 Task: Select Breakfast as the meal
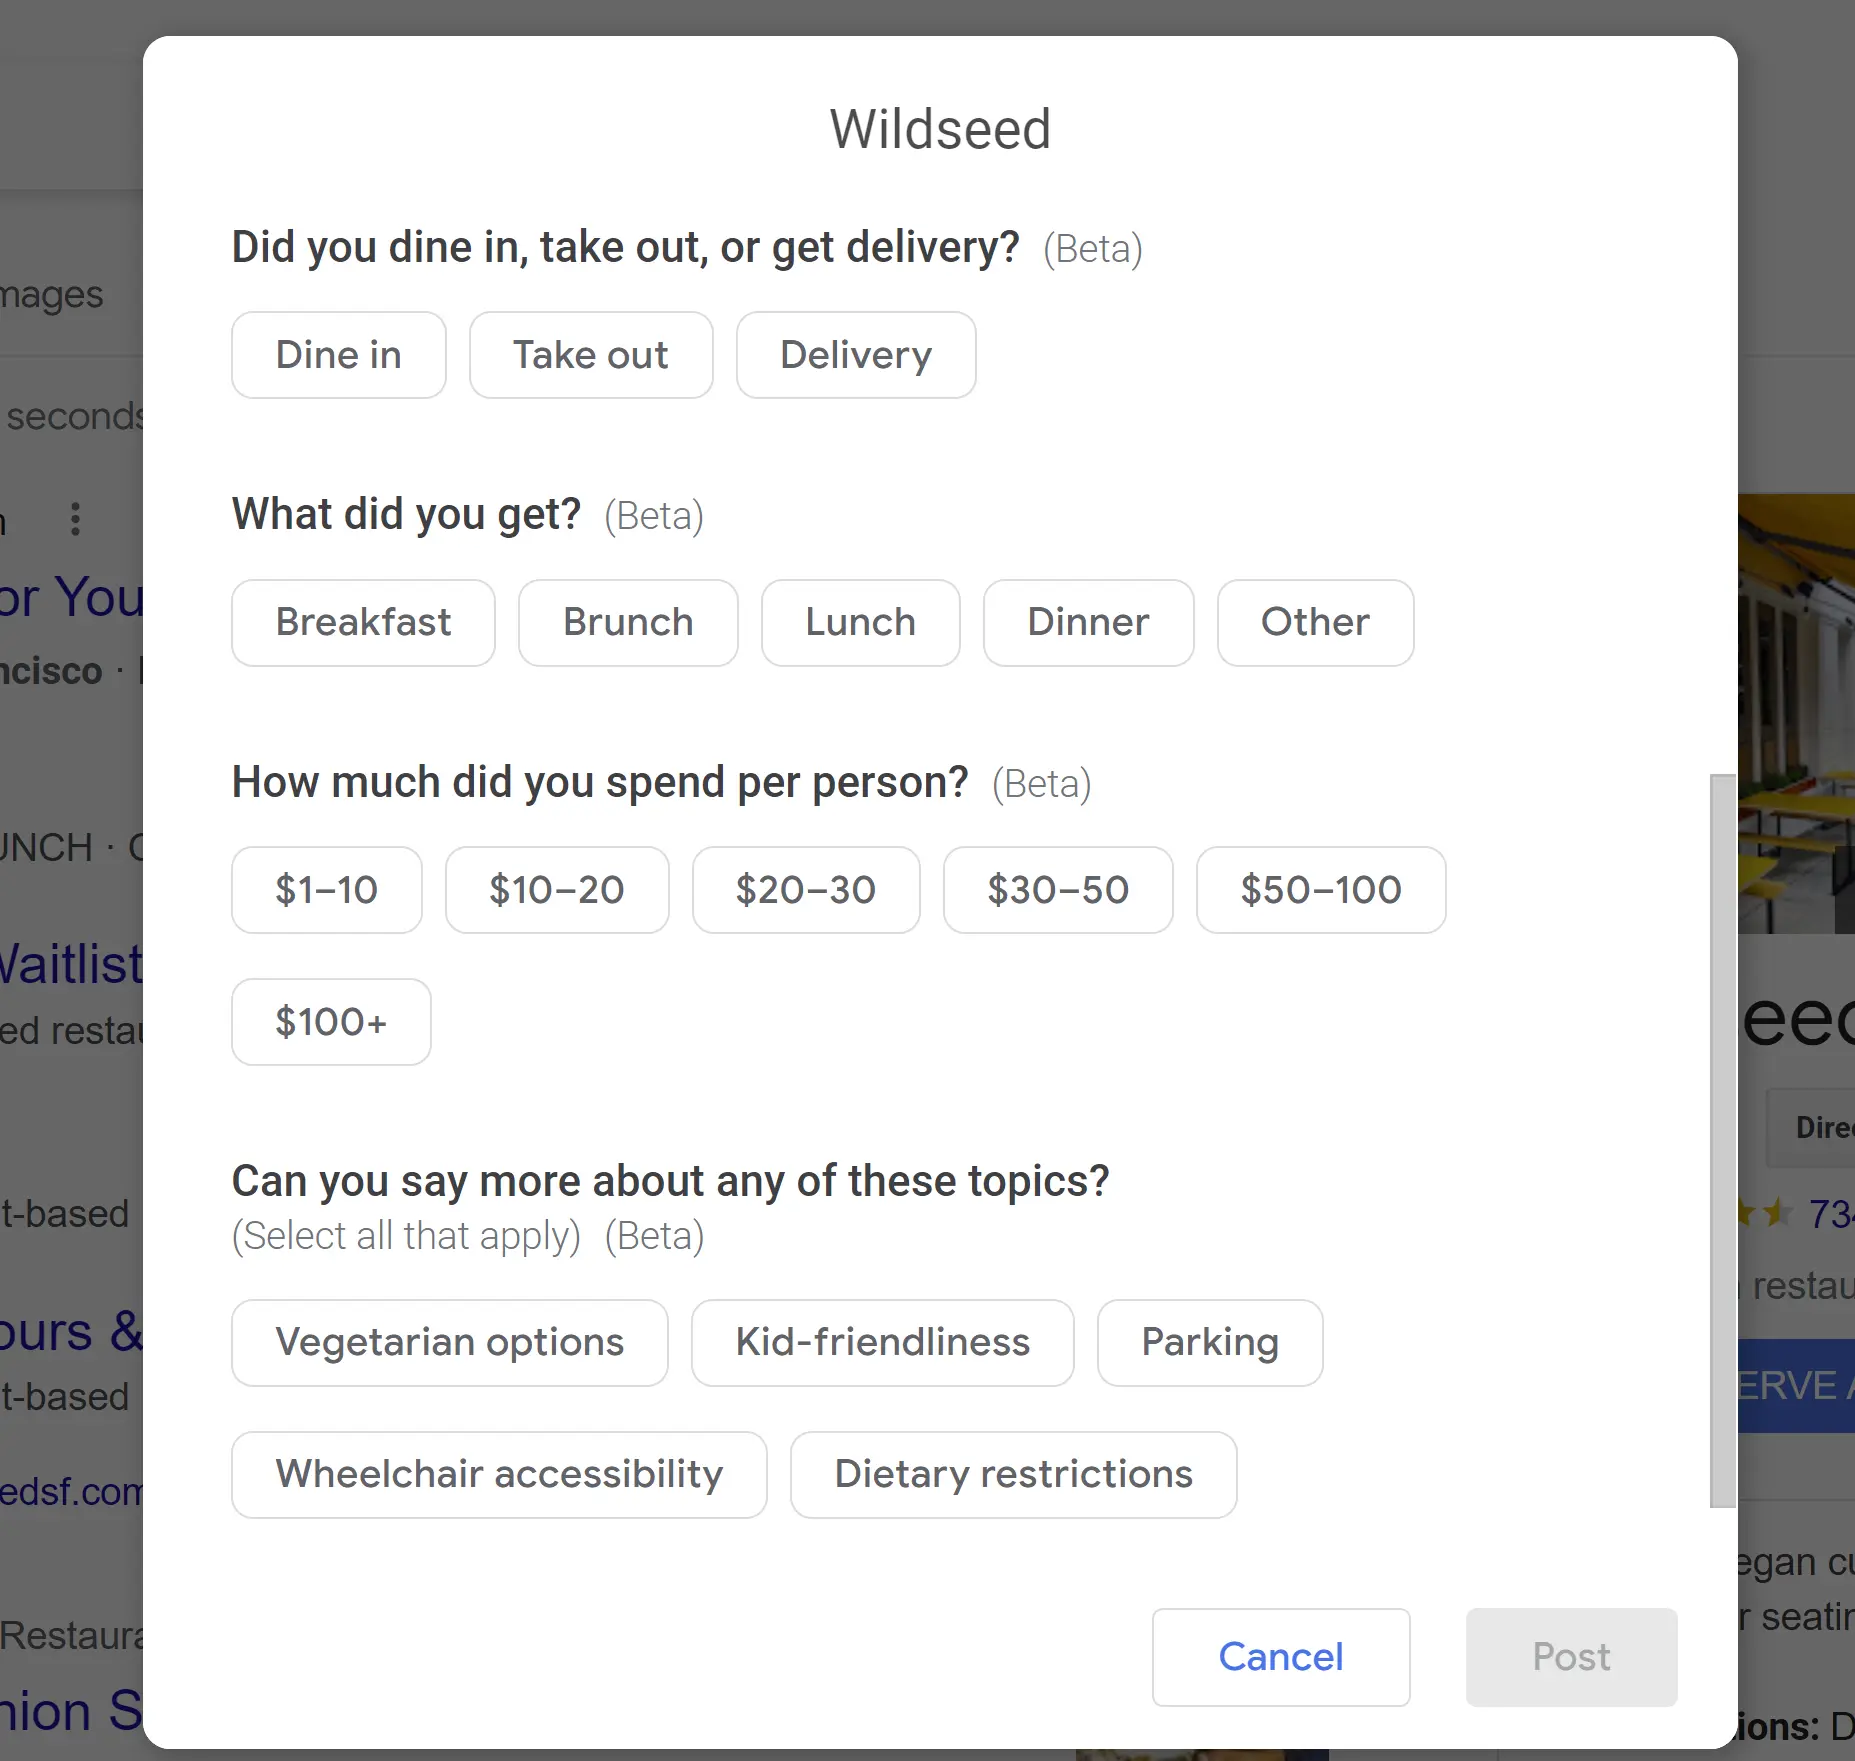(363, 622)
